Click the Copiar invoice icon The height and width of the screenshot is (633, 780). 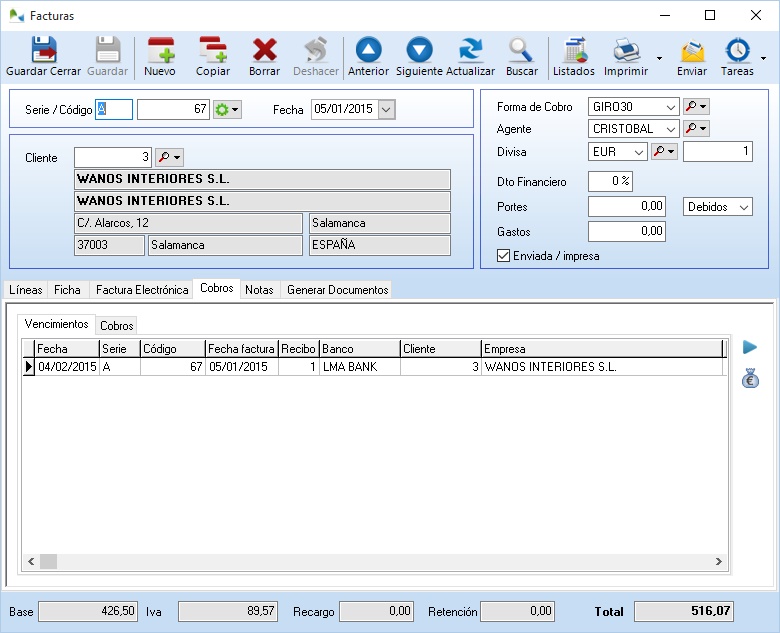click(x=212, y=50)
